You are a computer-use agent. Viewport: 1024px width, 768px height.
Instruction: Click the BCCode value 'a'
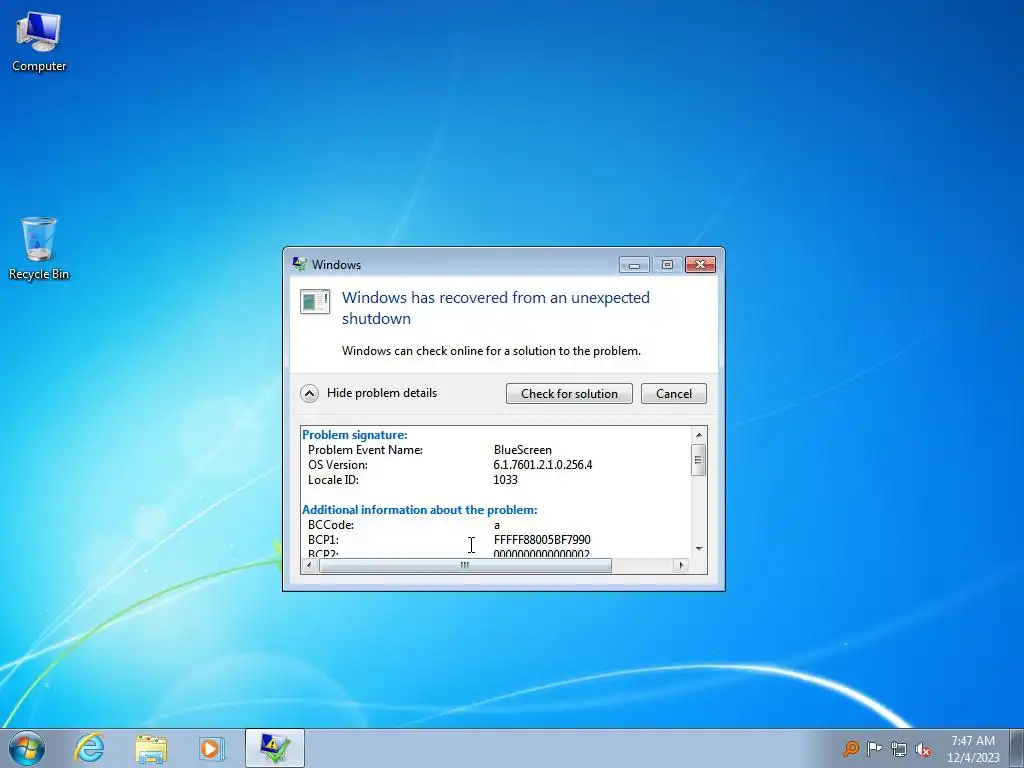[x=497, y=525]
